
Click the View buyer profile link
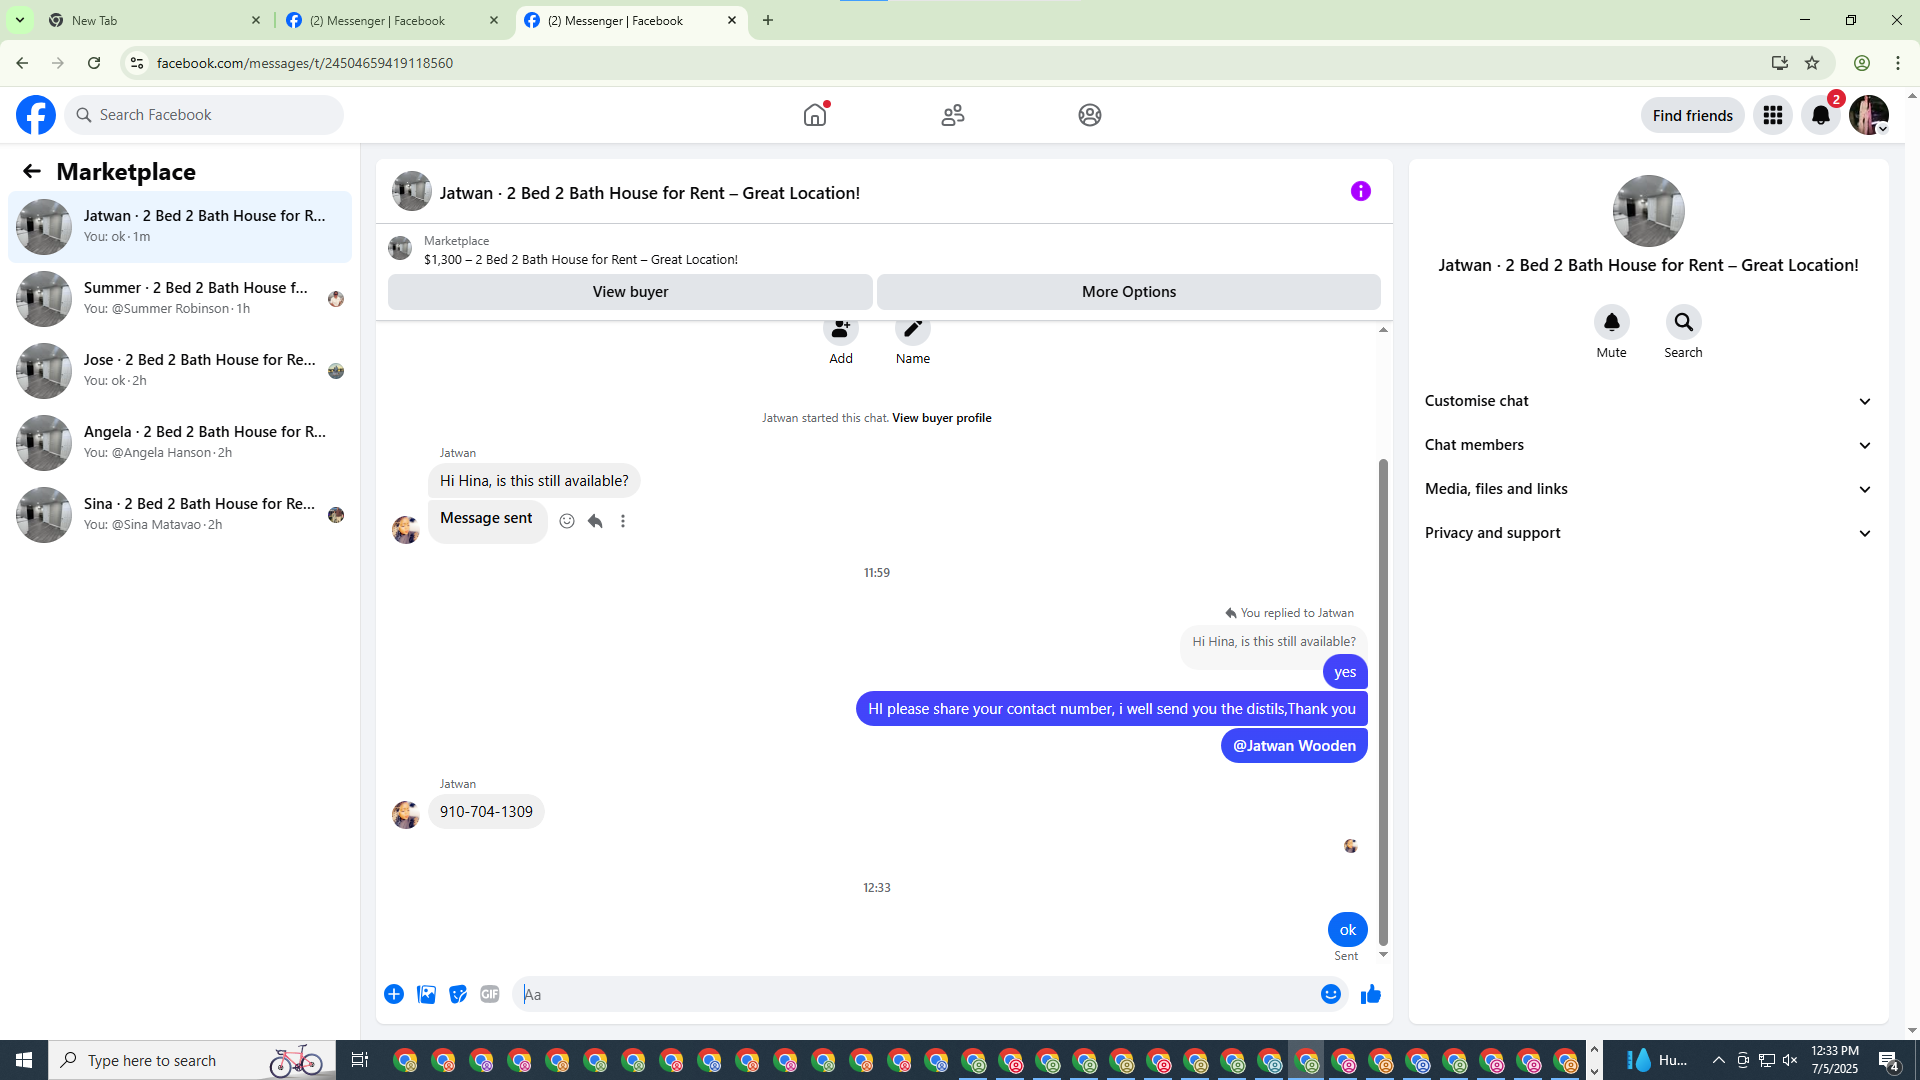[x=941, y=418]
